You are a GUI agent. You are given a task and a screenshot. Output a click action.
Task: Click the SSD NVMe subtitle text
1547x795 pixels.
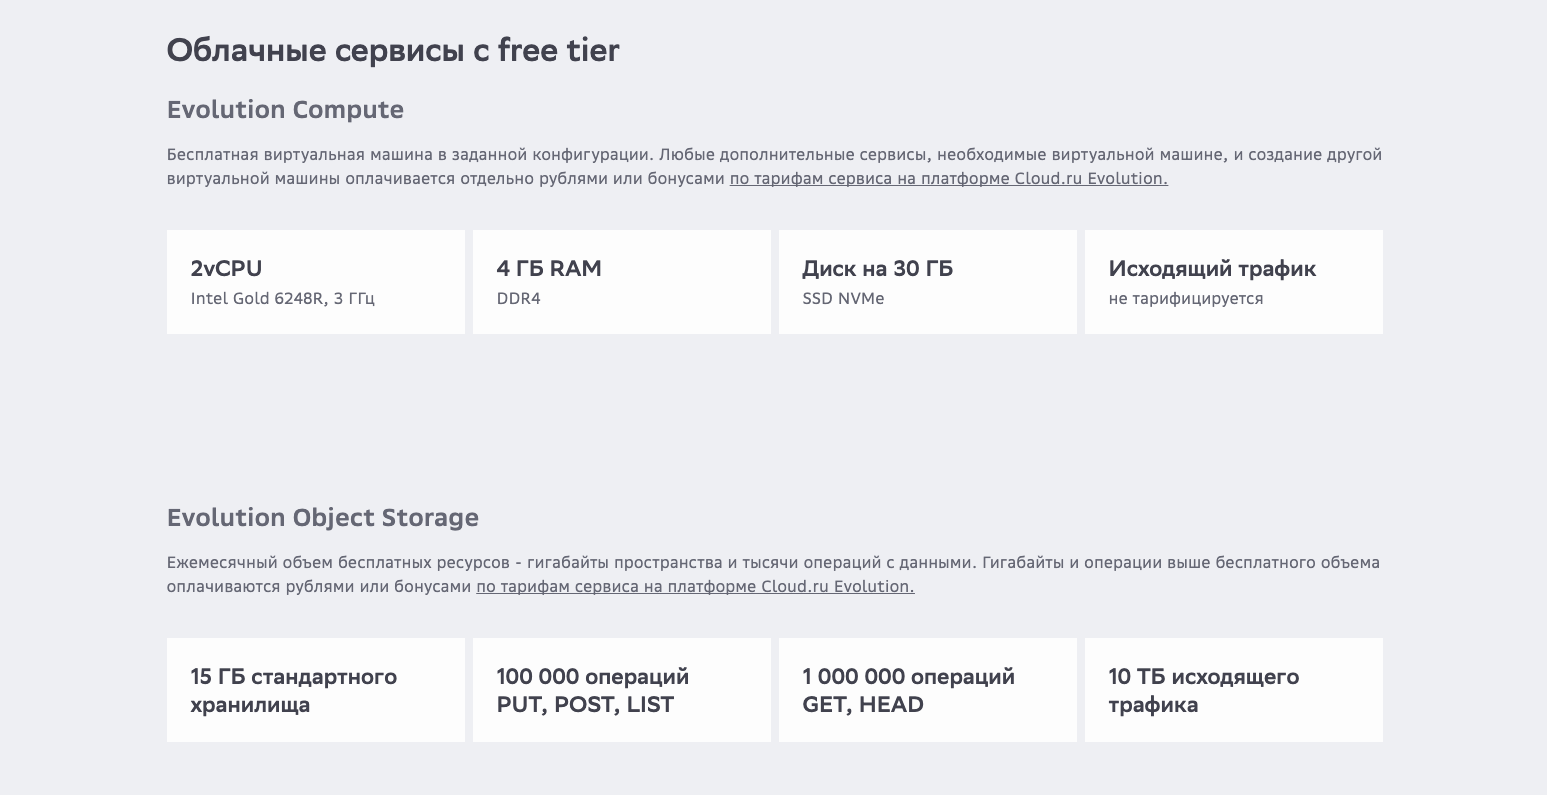pos(843,297)
